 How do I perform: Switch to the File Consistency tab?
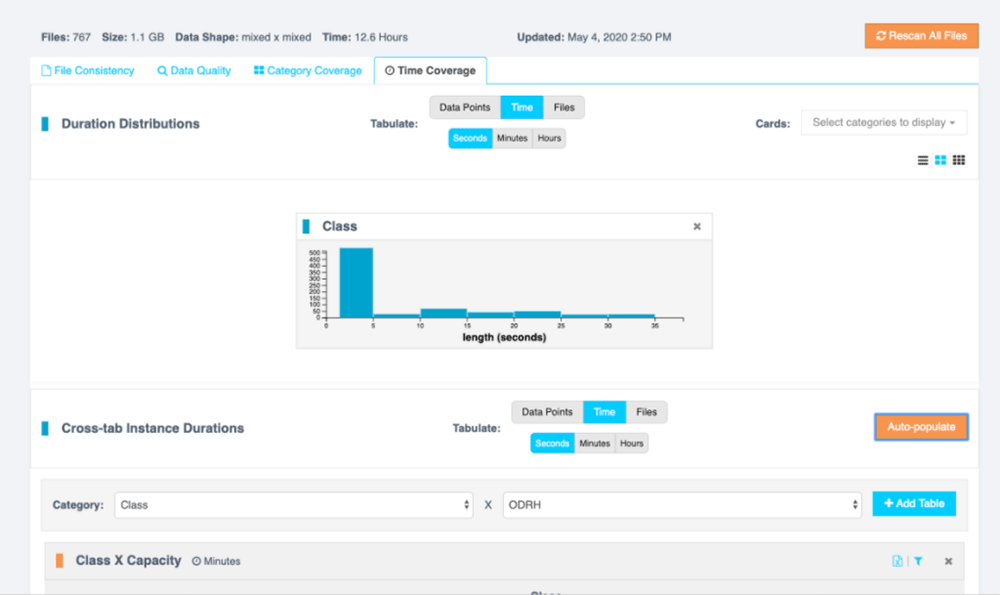87,71
